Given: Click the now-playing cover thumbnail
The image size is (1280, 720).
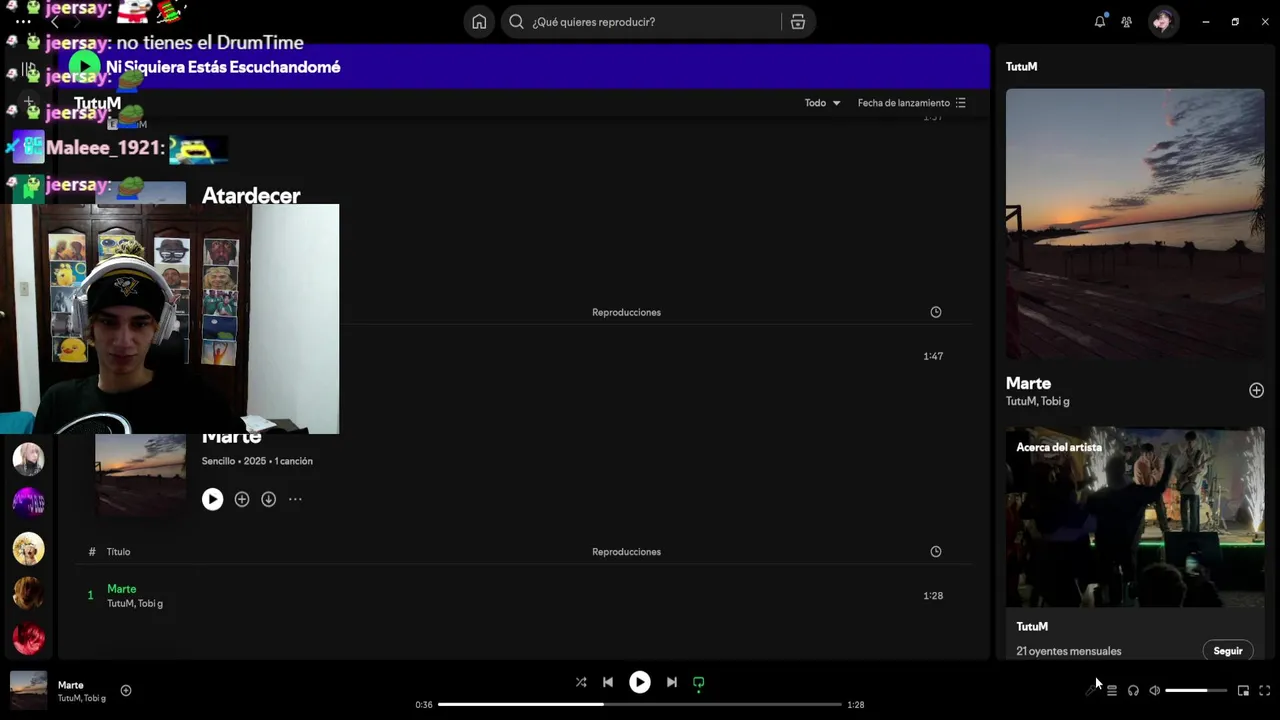Looking at the screenshot, I should (x=28, y=690).
